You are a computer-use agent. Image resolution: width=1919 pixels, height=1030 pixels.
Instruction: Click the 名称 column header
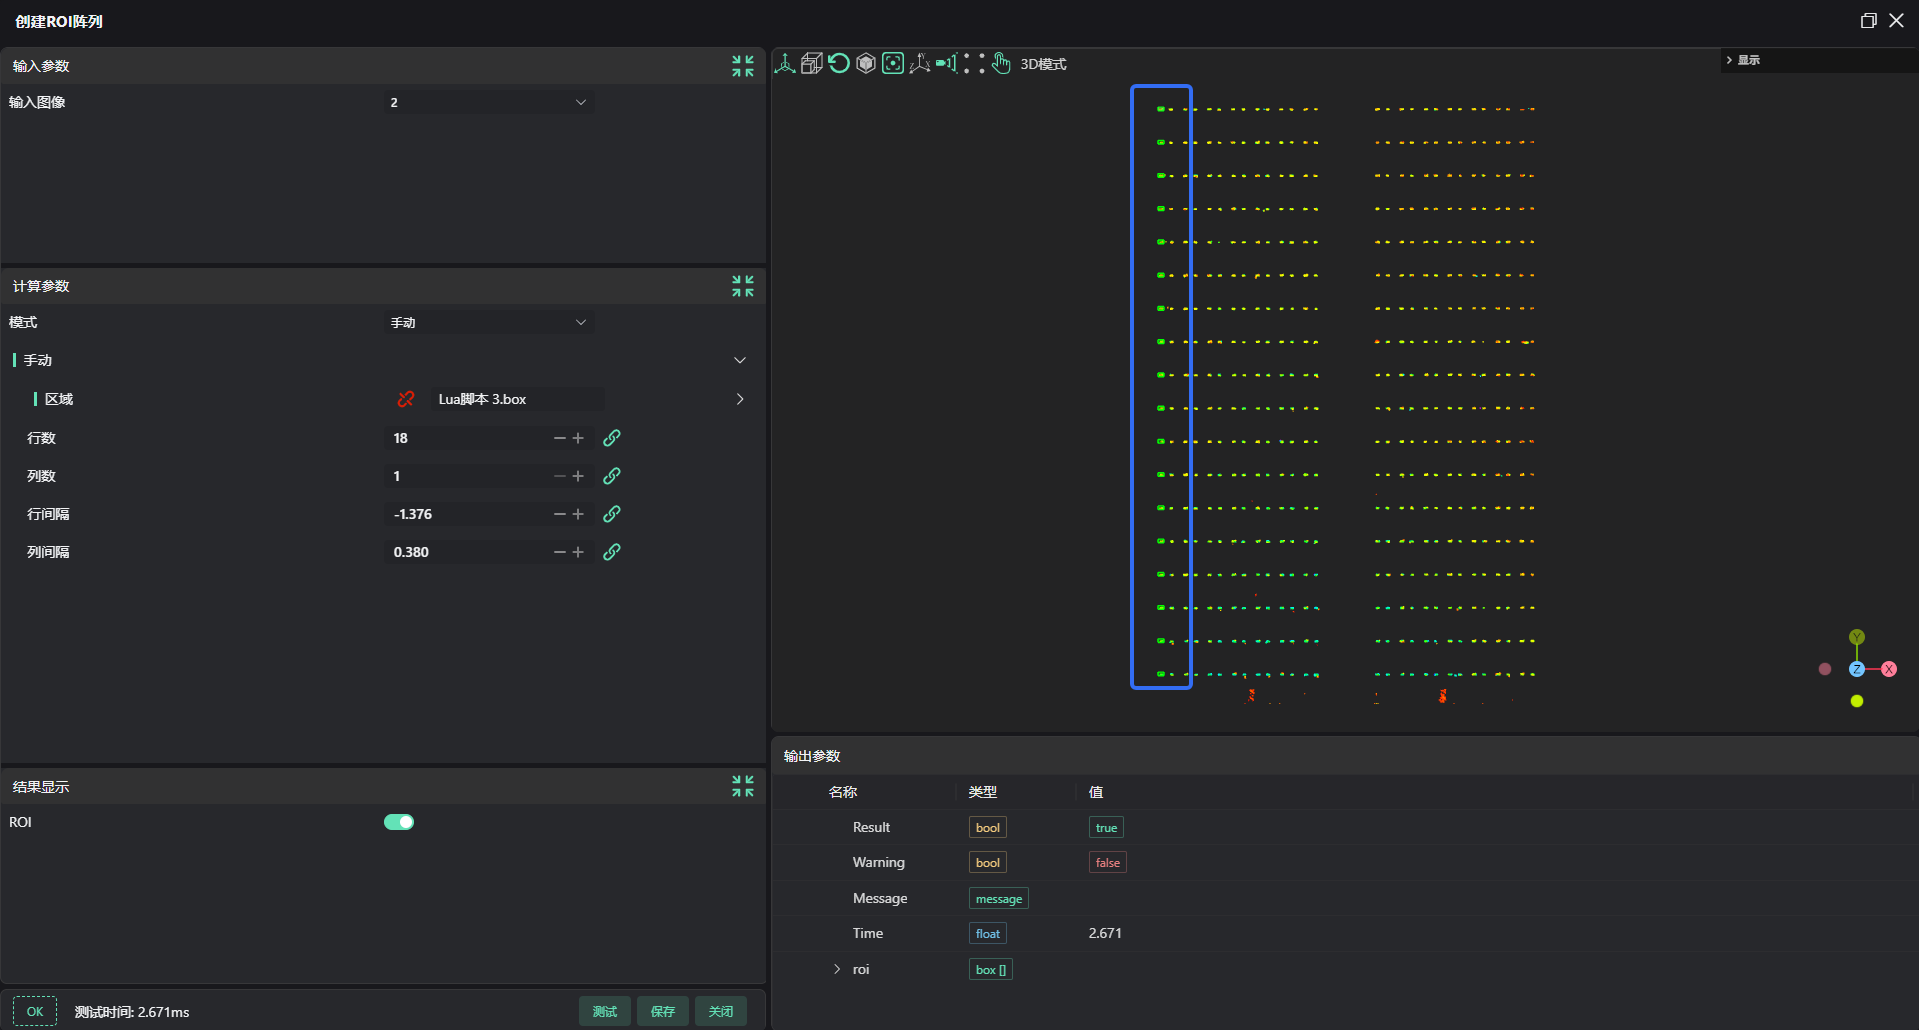(x=843, y=792)
